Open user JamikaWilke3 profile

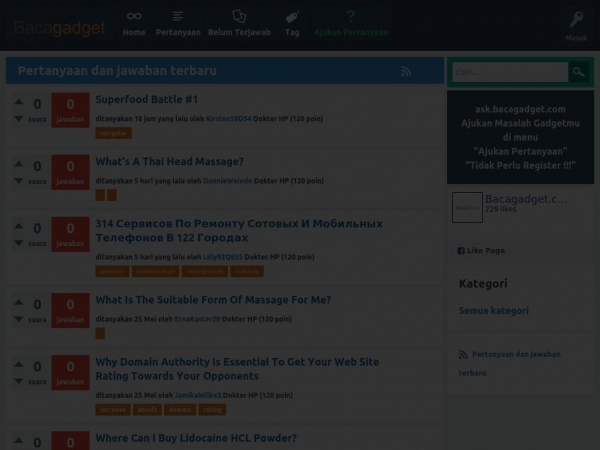[x=198, y=395]
